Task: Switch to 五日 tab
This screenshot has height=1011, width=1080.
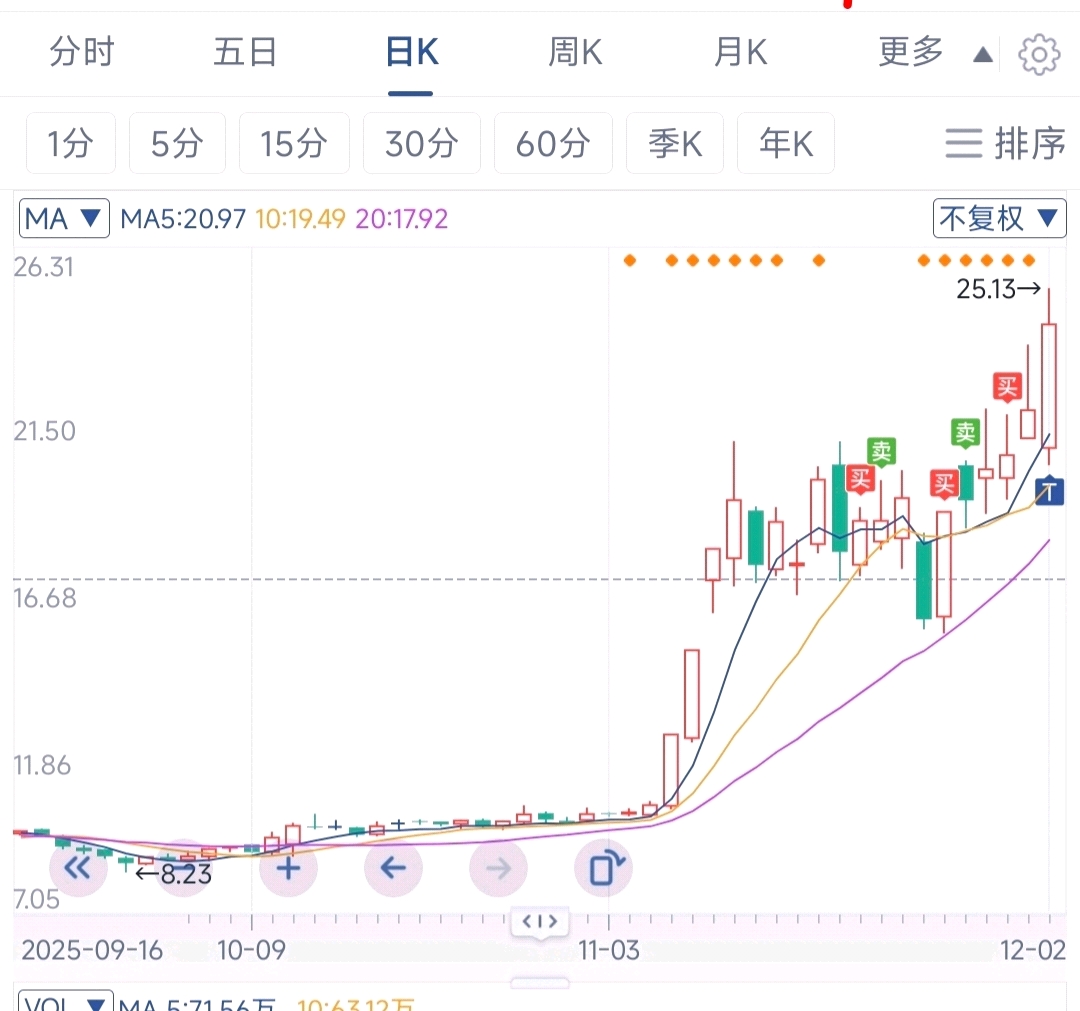Action: [245, 52]
